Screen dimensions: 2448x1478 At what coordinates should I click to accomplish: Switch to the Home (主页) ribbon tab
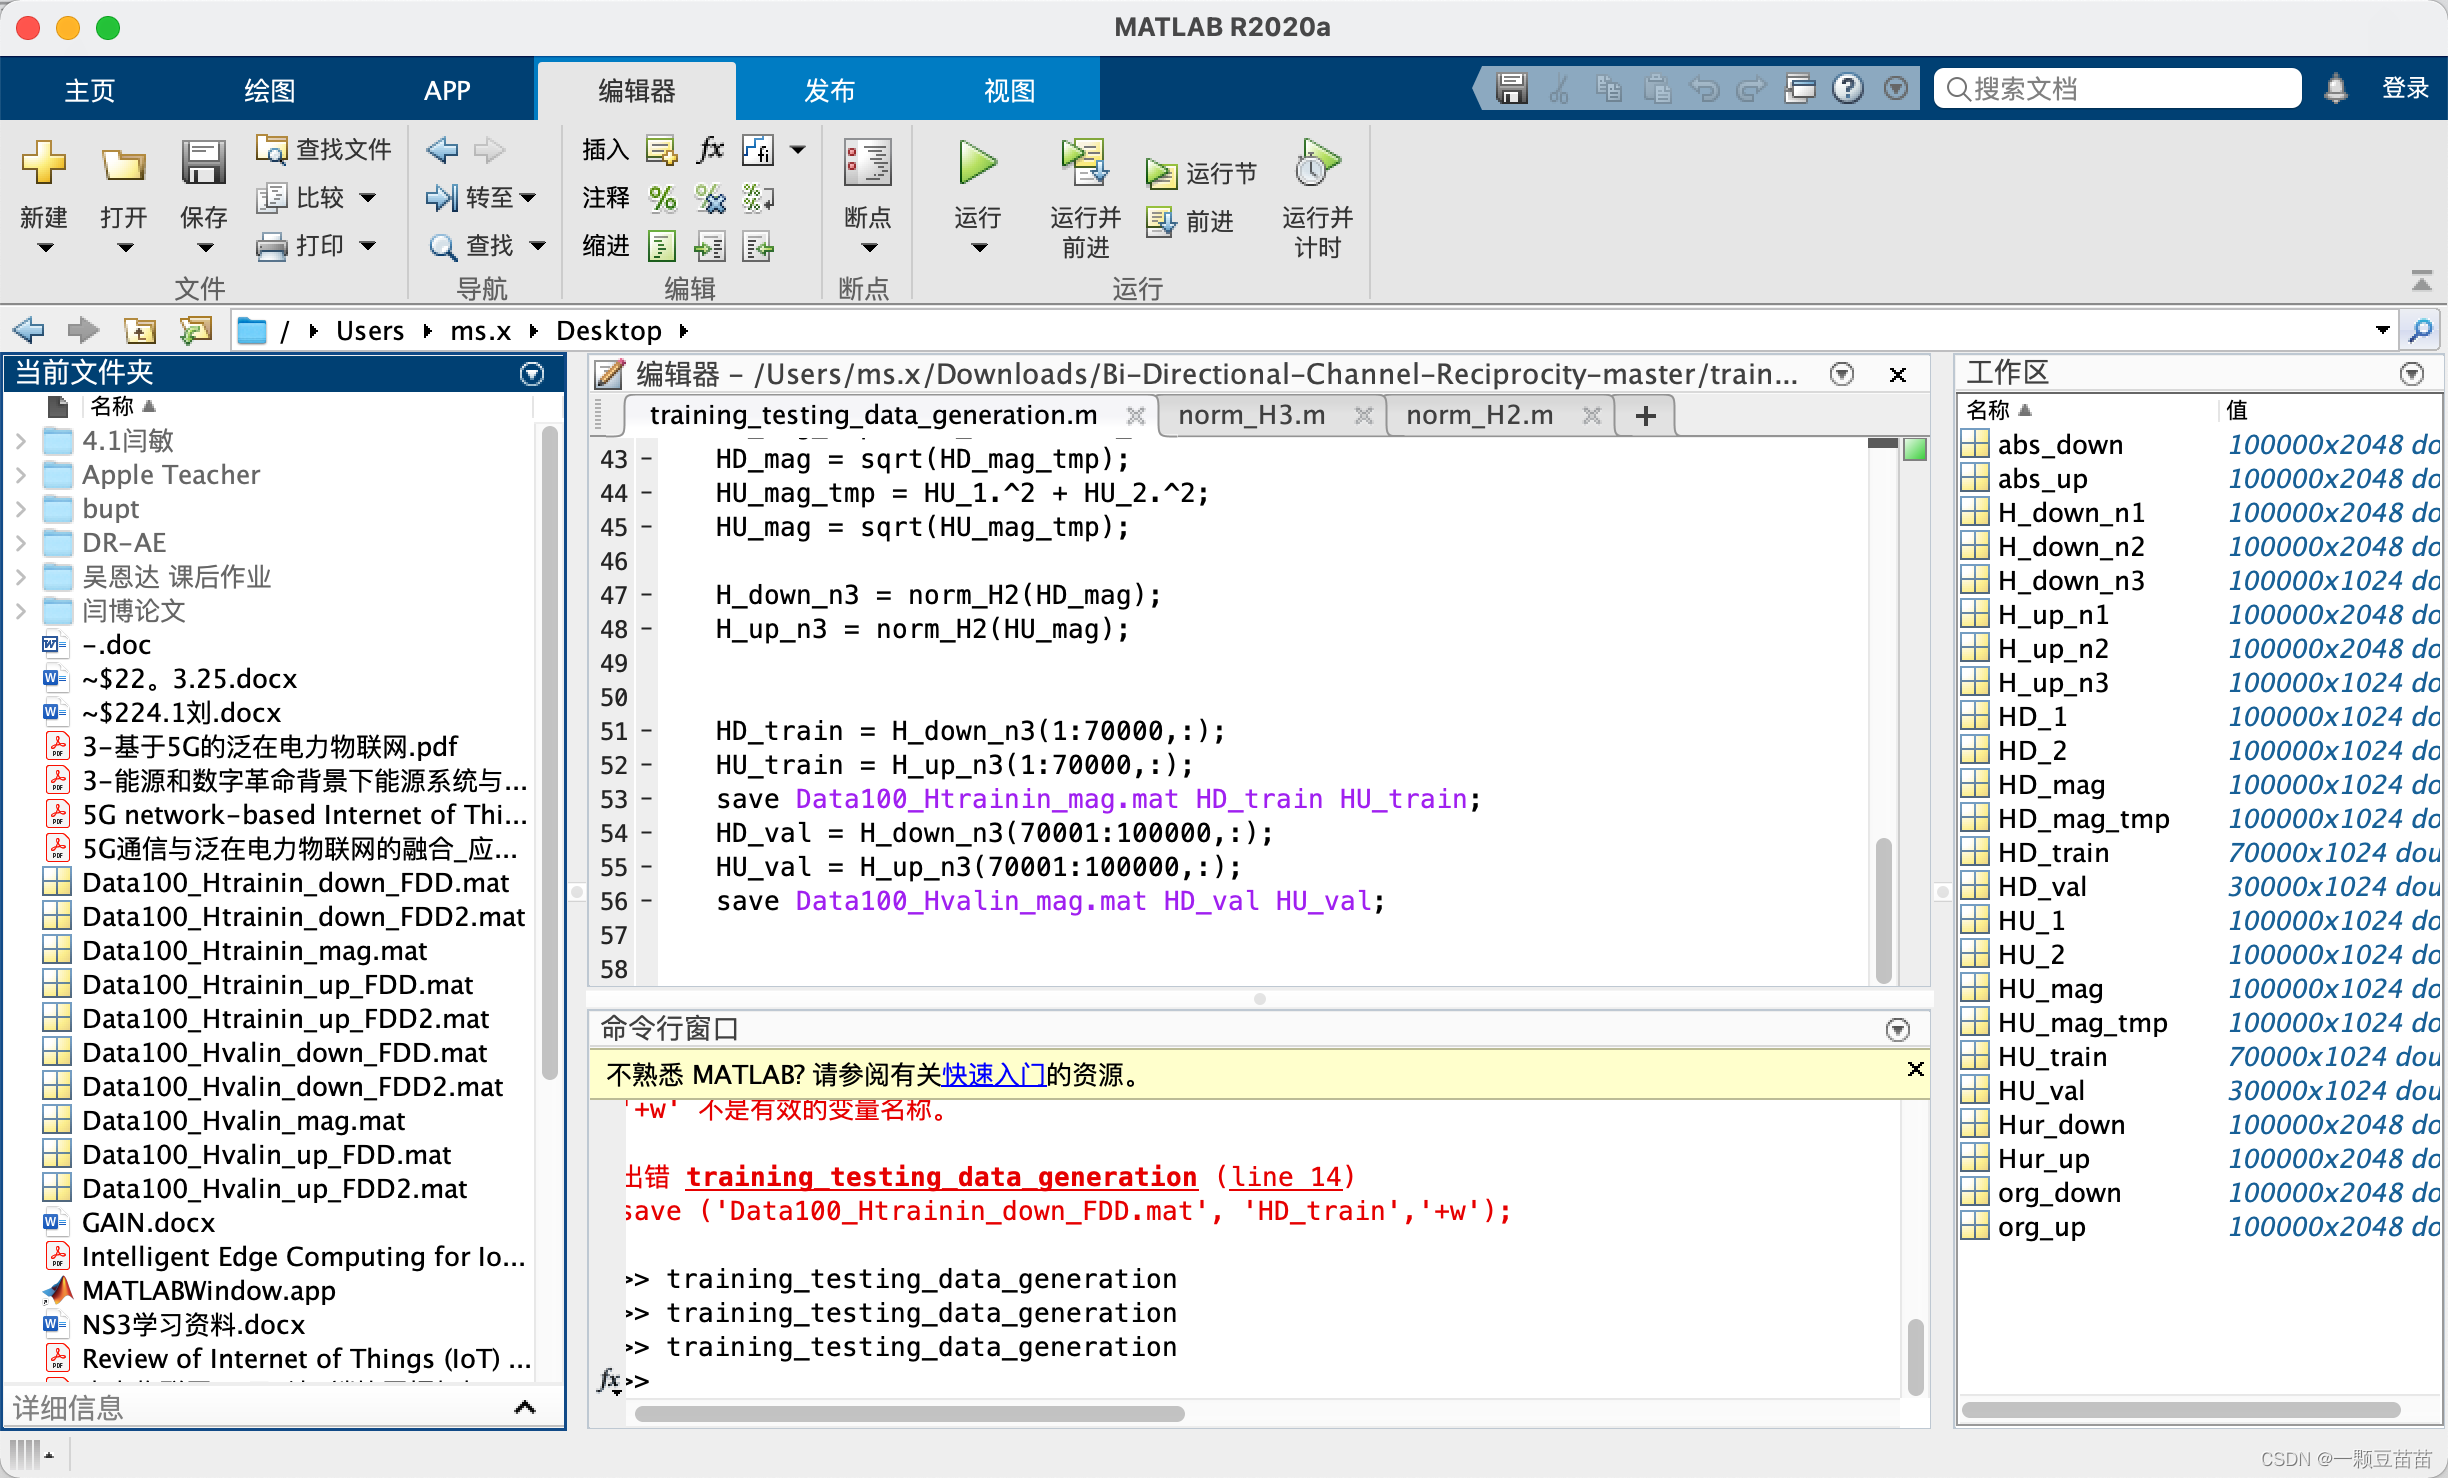(x=90, y=90)
